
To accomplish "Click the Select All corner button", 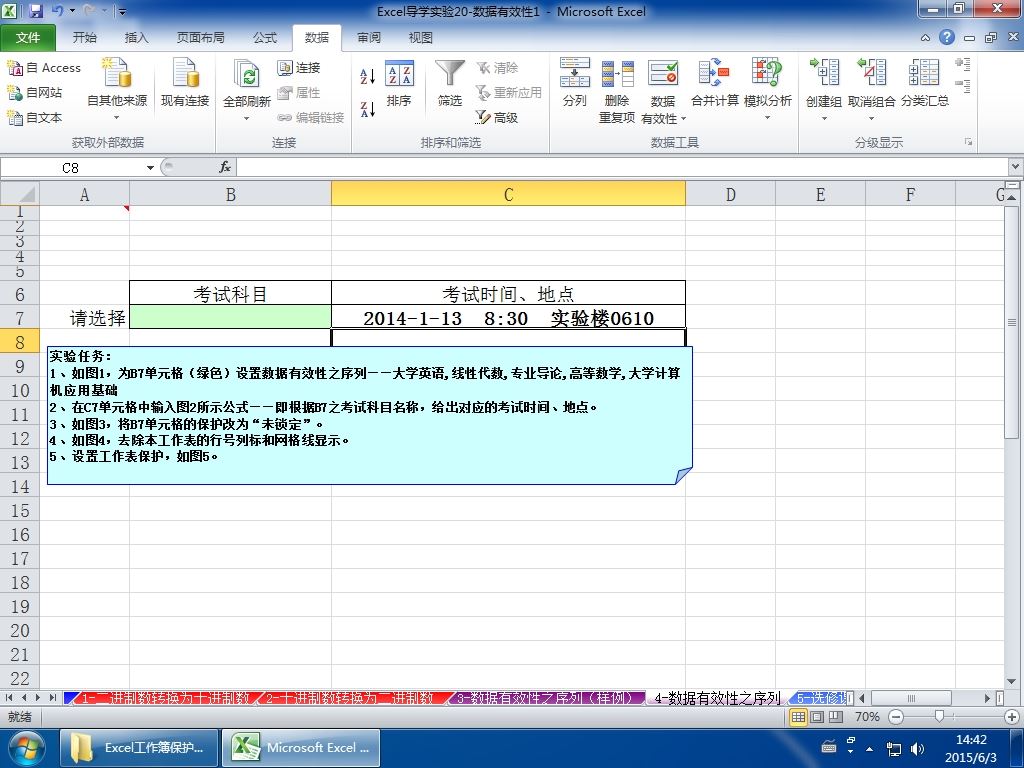I will tap(20, 194).
